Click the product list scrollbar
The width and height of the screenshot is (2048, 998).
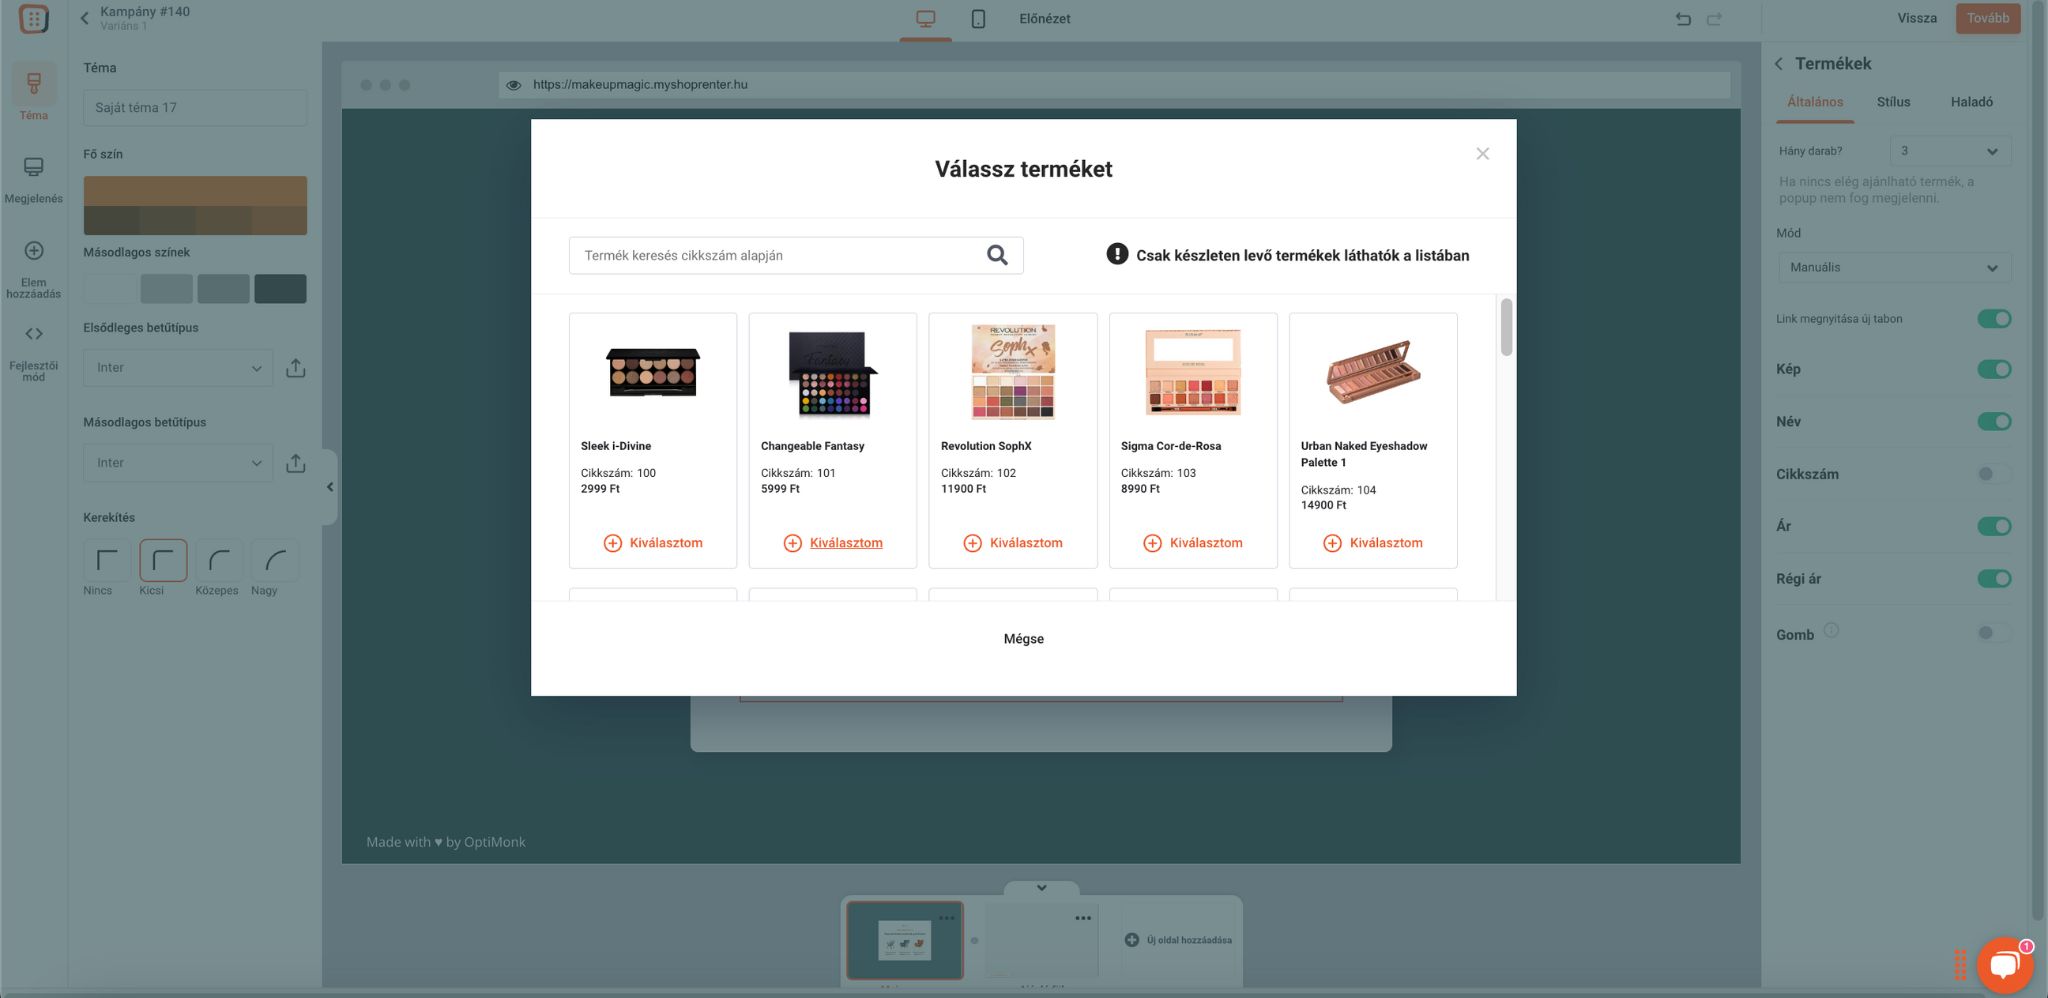pos(1506,326)
